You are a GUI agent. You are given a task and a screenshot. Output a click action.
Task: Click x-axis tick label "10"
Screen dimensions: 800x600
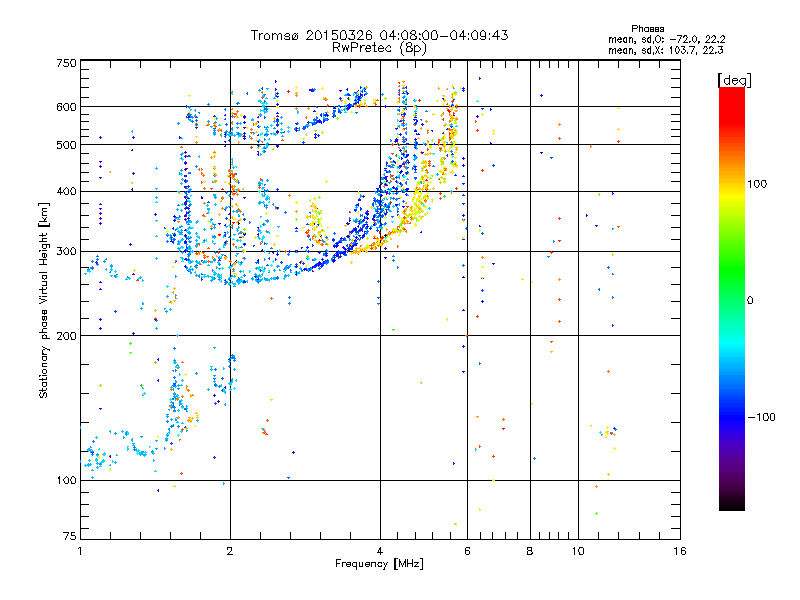[578, 551]
